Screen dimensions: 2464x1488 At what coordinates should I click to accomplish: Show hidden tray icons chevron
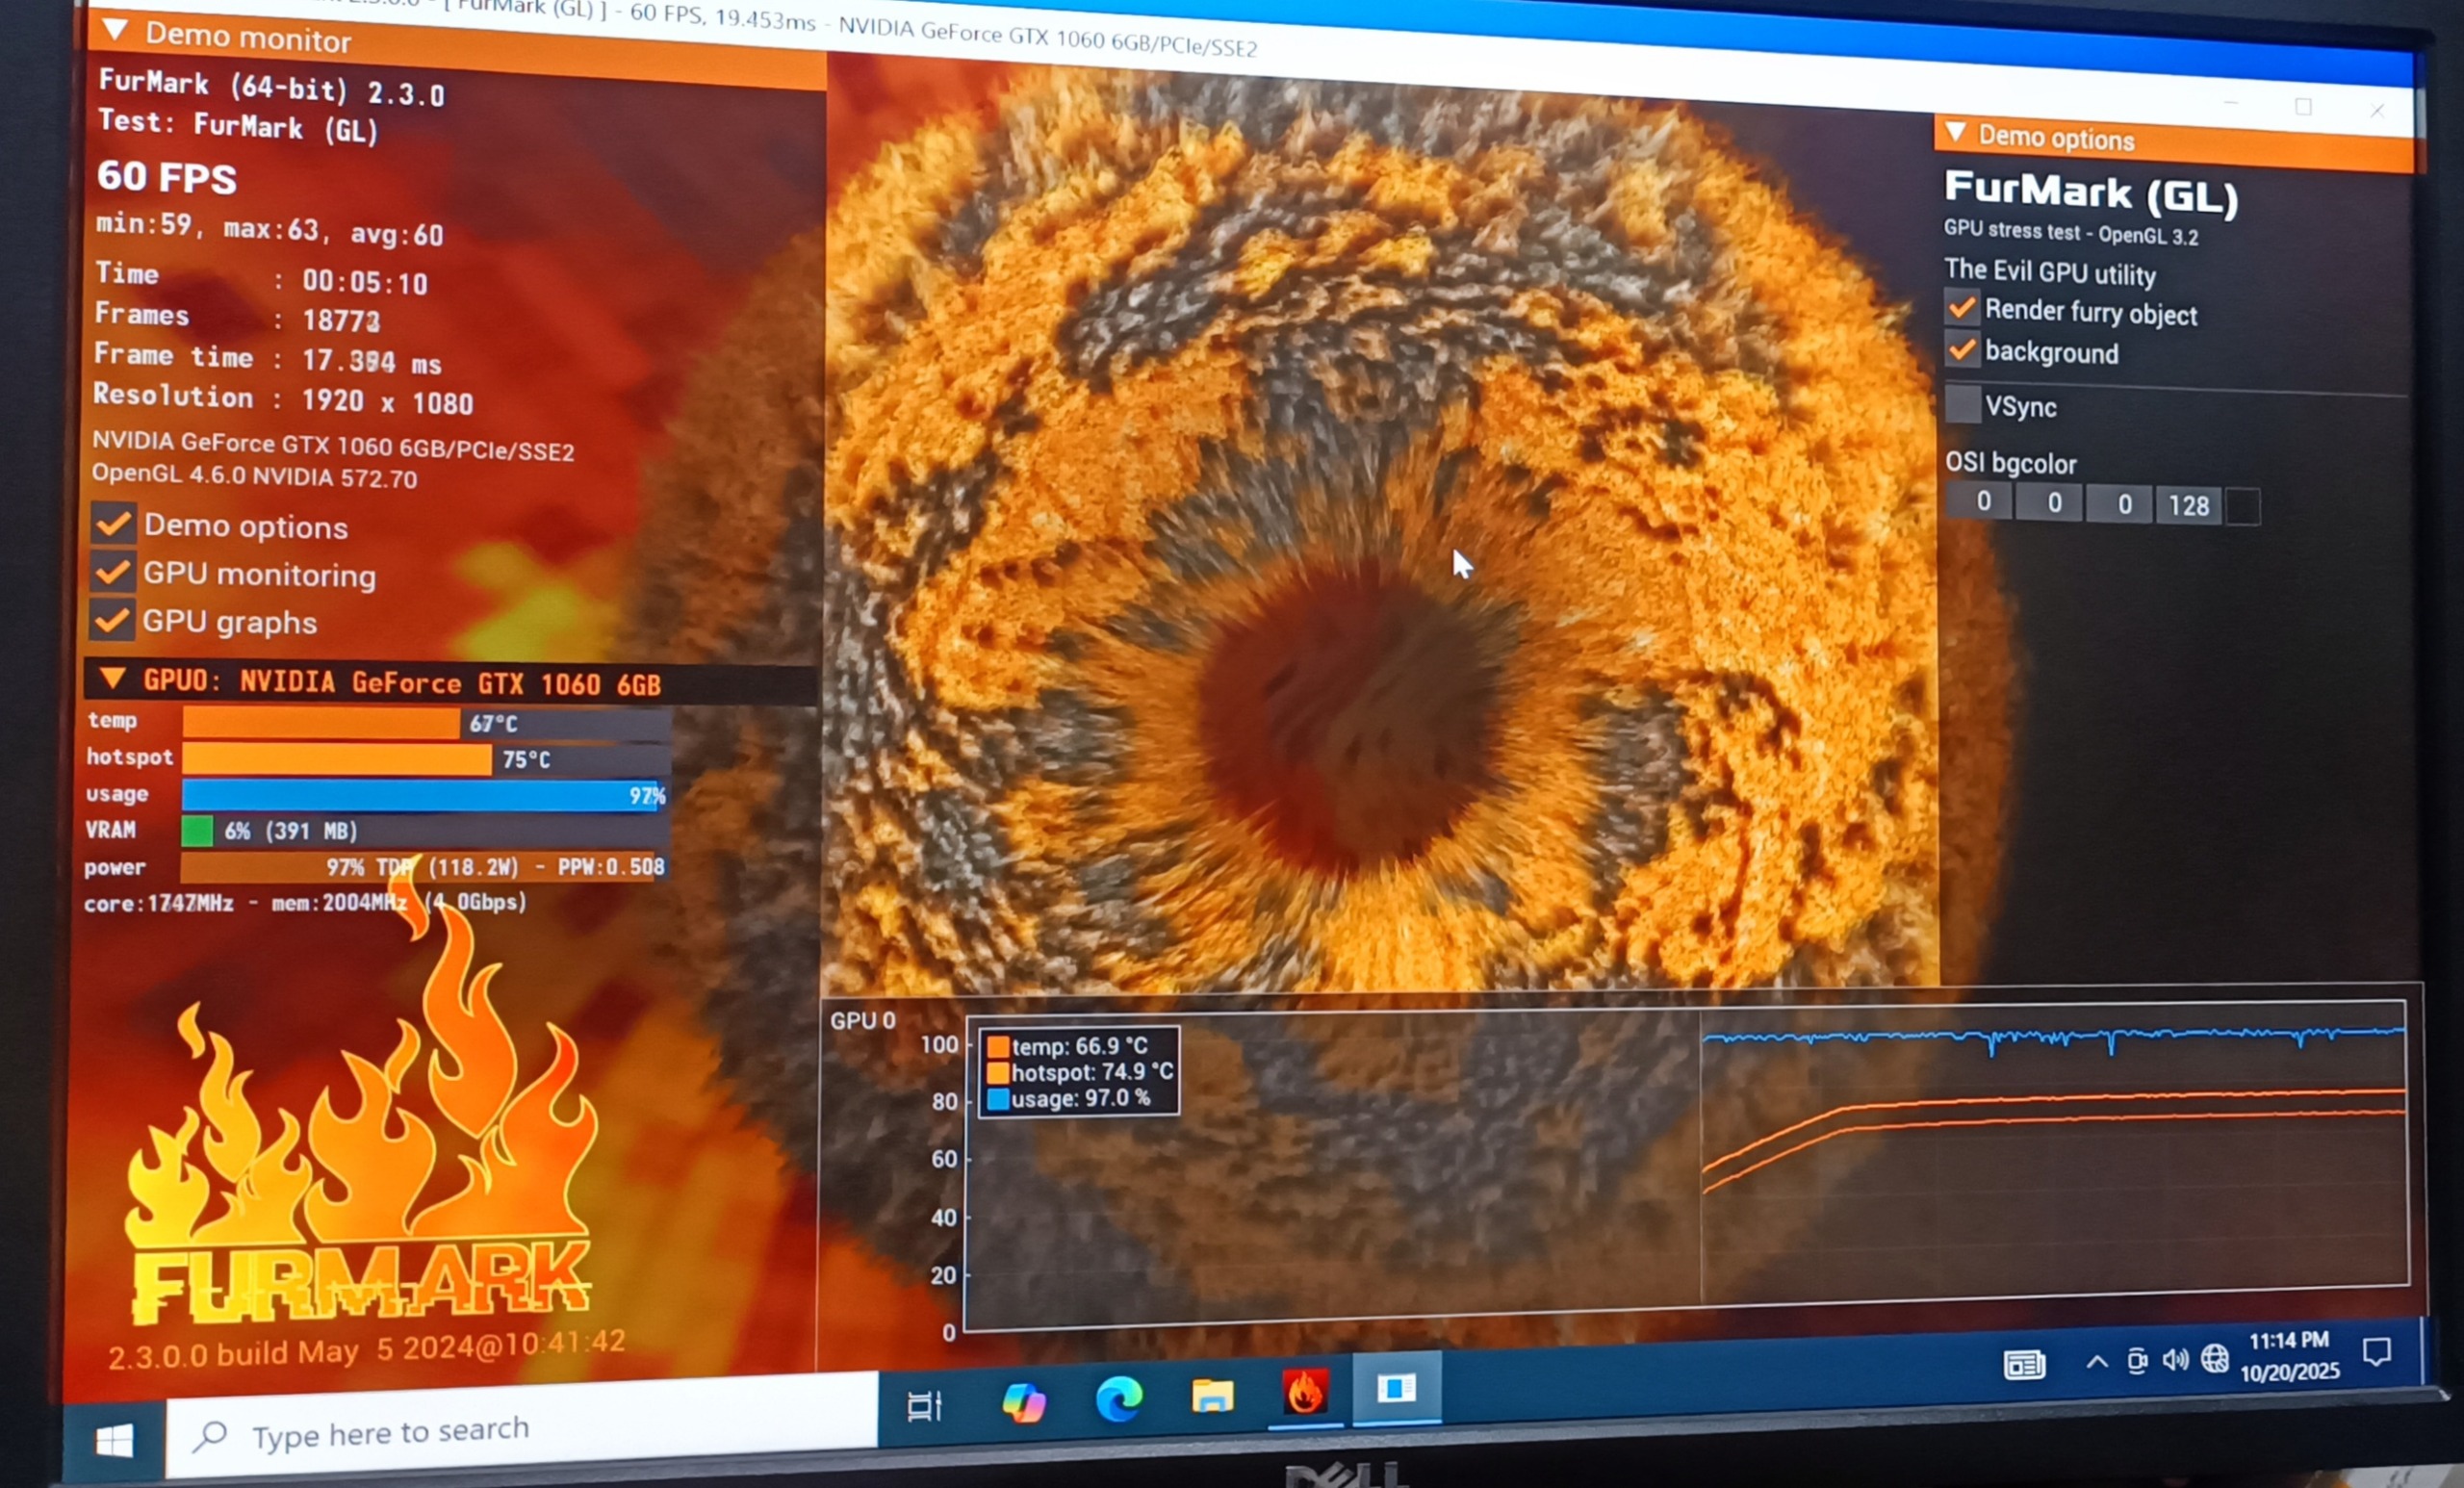pos(2097,1362)
